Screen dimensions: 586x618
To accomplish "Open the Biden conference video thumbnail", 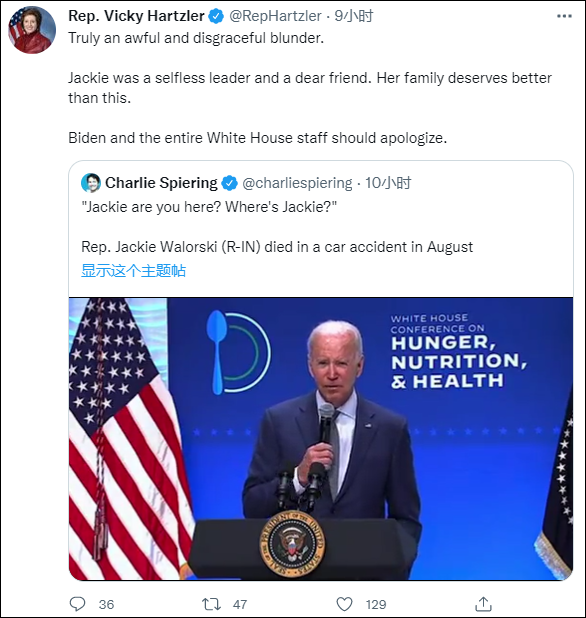I will [321, 439].
